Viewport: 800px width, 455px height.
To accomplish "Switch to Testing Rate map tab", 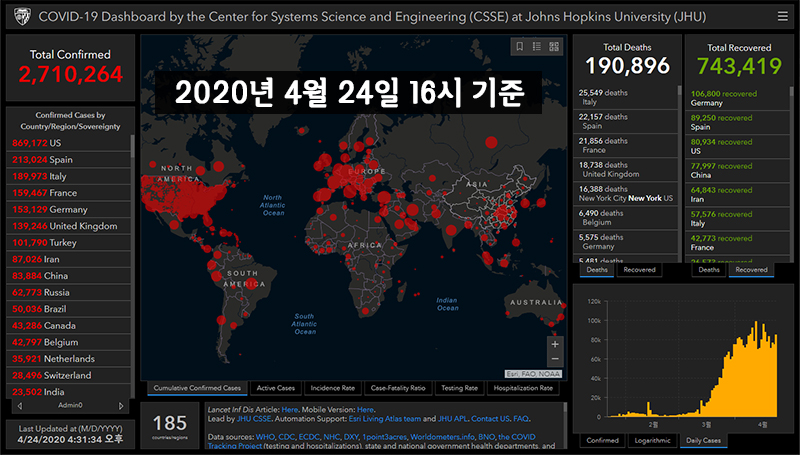I will (459, 388).
